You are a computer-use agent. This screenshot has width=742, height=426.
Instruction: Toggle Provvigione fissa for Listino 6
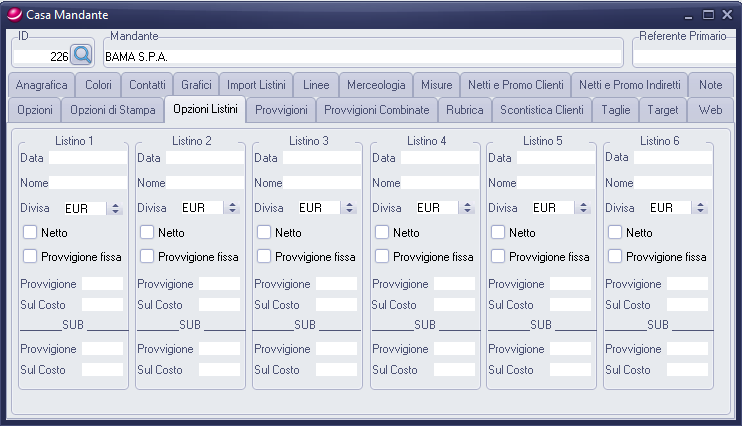click(x=615, y=256)
